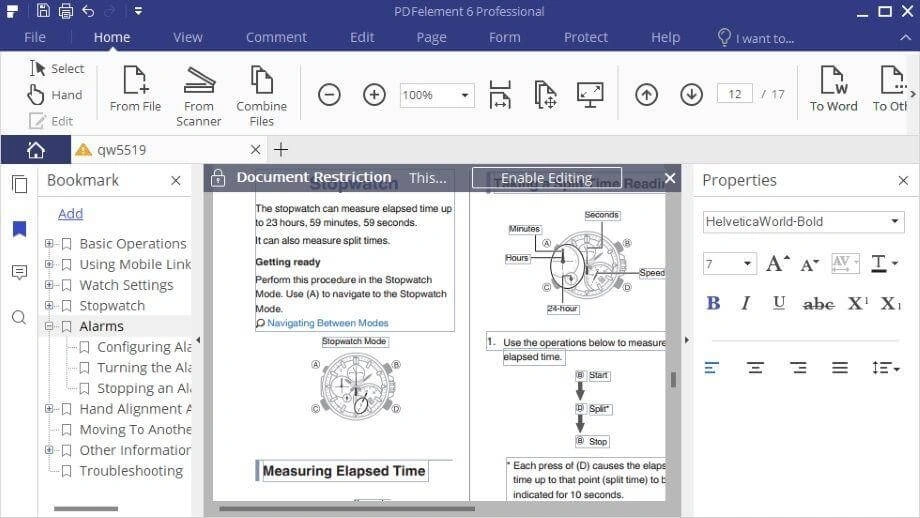Open the Help tab
This screenshot has width=920, height=518.
(665, 38)
